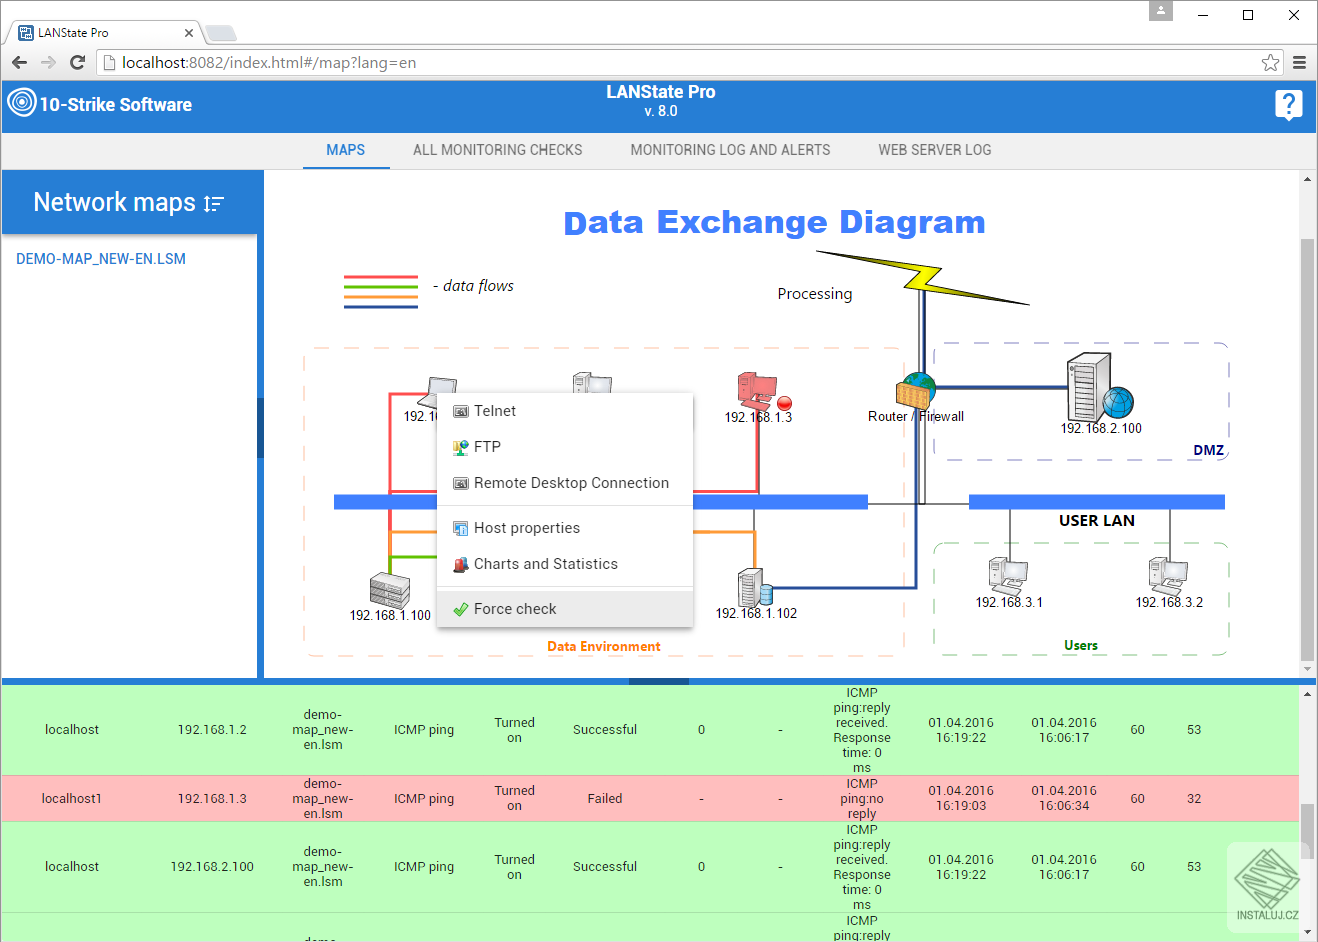Click the 192.168.3.2 user workstation icon
This screenshot has width=1318, height=942.
pos(1168,575)
